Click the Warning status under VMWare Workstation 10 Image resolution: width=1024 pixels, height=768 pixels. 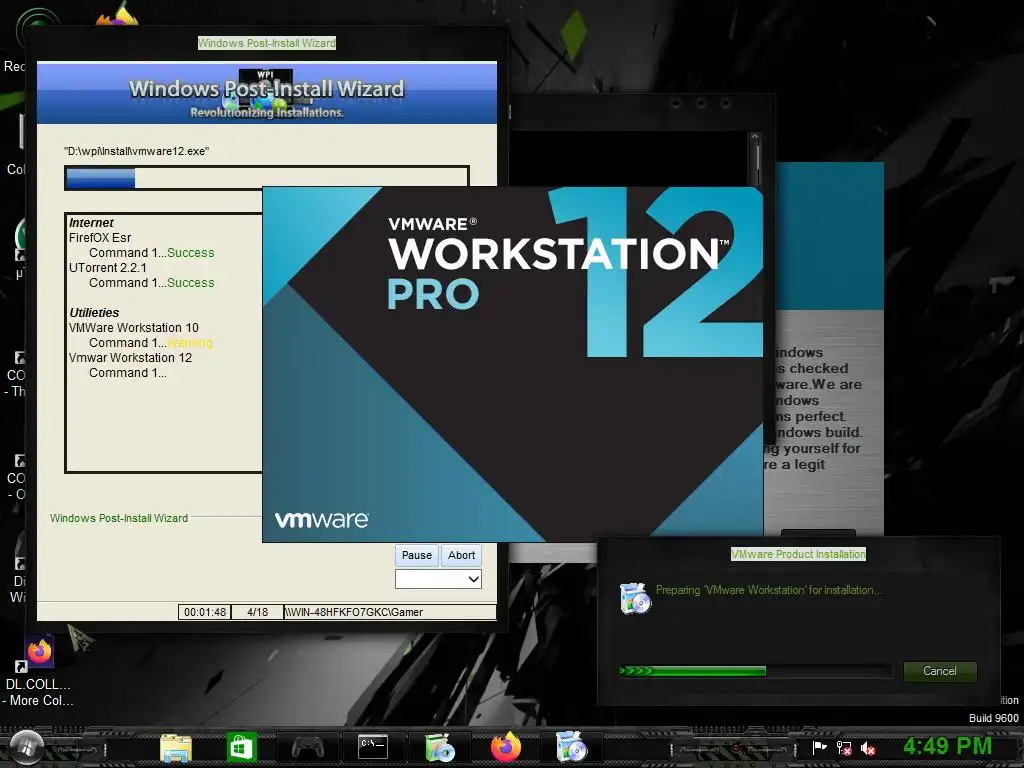point(190,343)
